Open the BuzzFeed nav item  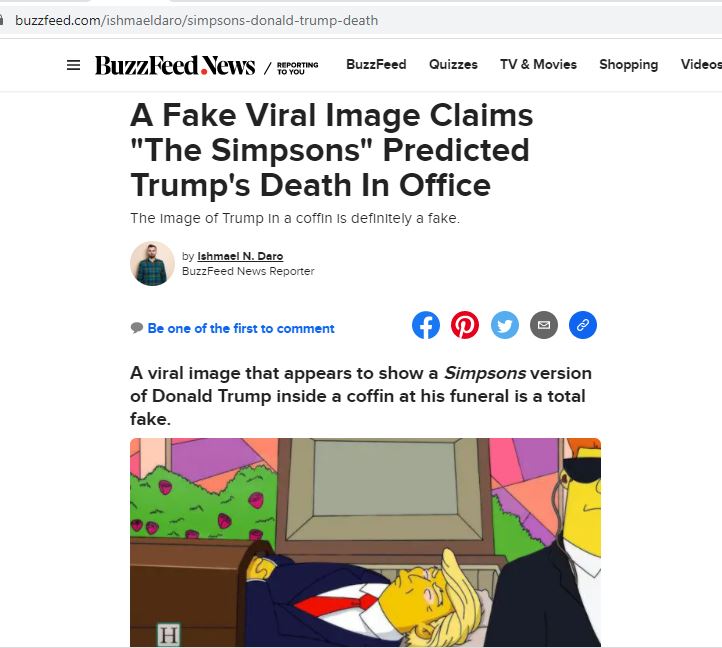coord(376,64)
